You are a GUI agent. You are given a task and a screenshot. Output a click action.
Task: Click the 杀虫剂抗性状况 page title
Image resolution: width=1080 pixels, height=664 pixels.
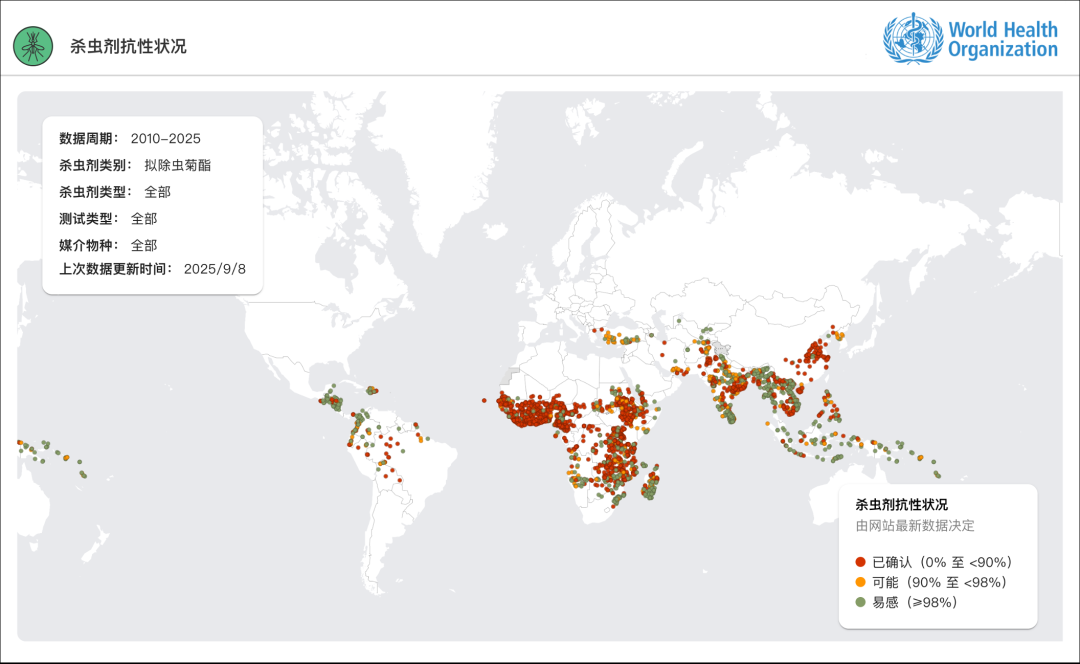pos(128,46)
